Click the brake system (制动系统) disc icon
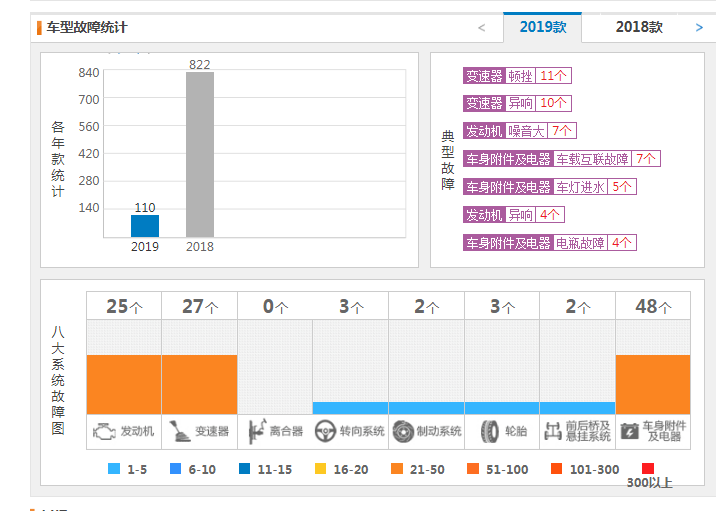The width and height of the screenshot is (716, 511). click(x=402, y=432)
